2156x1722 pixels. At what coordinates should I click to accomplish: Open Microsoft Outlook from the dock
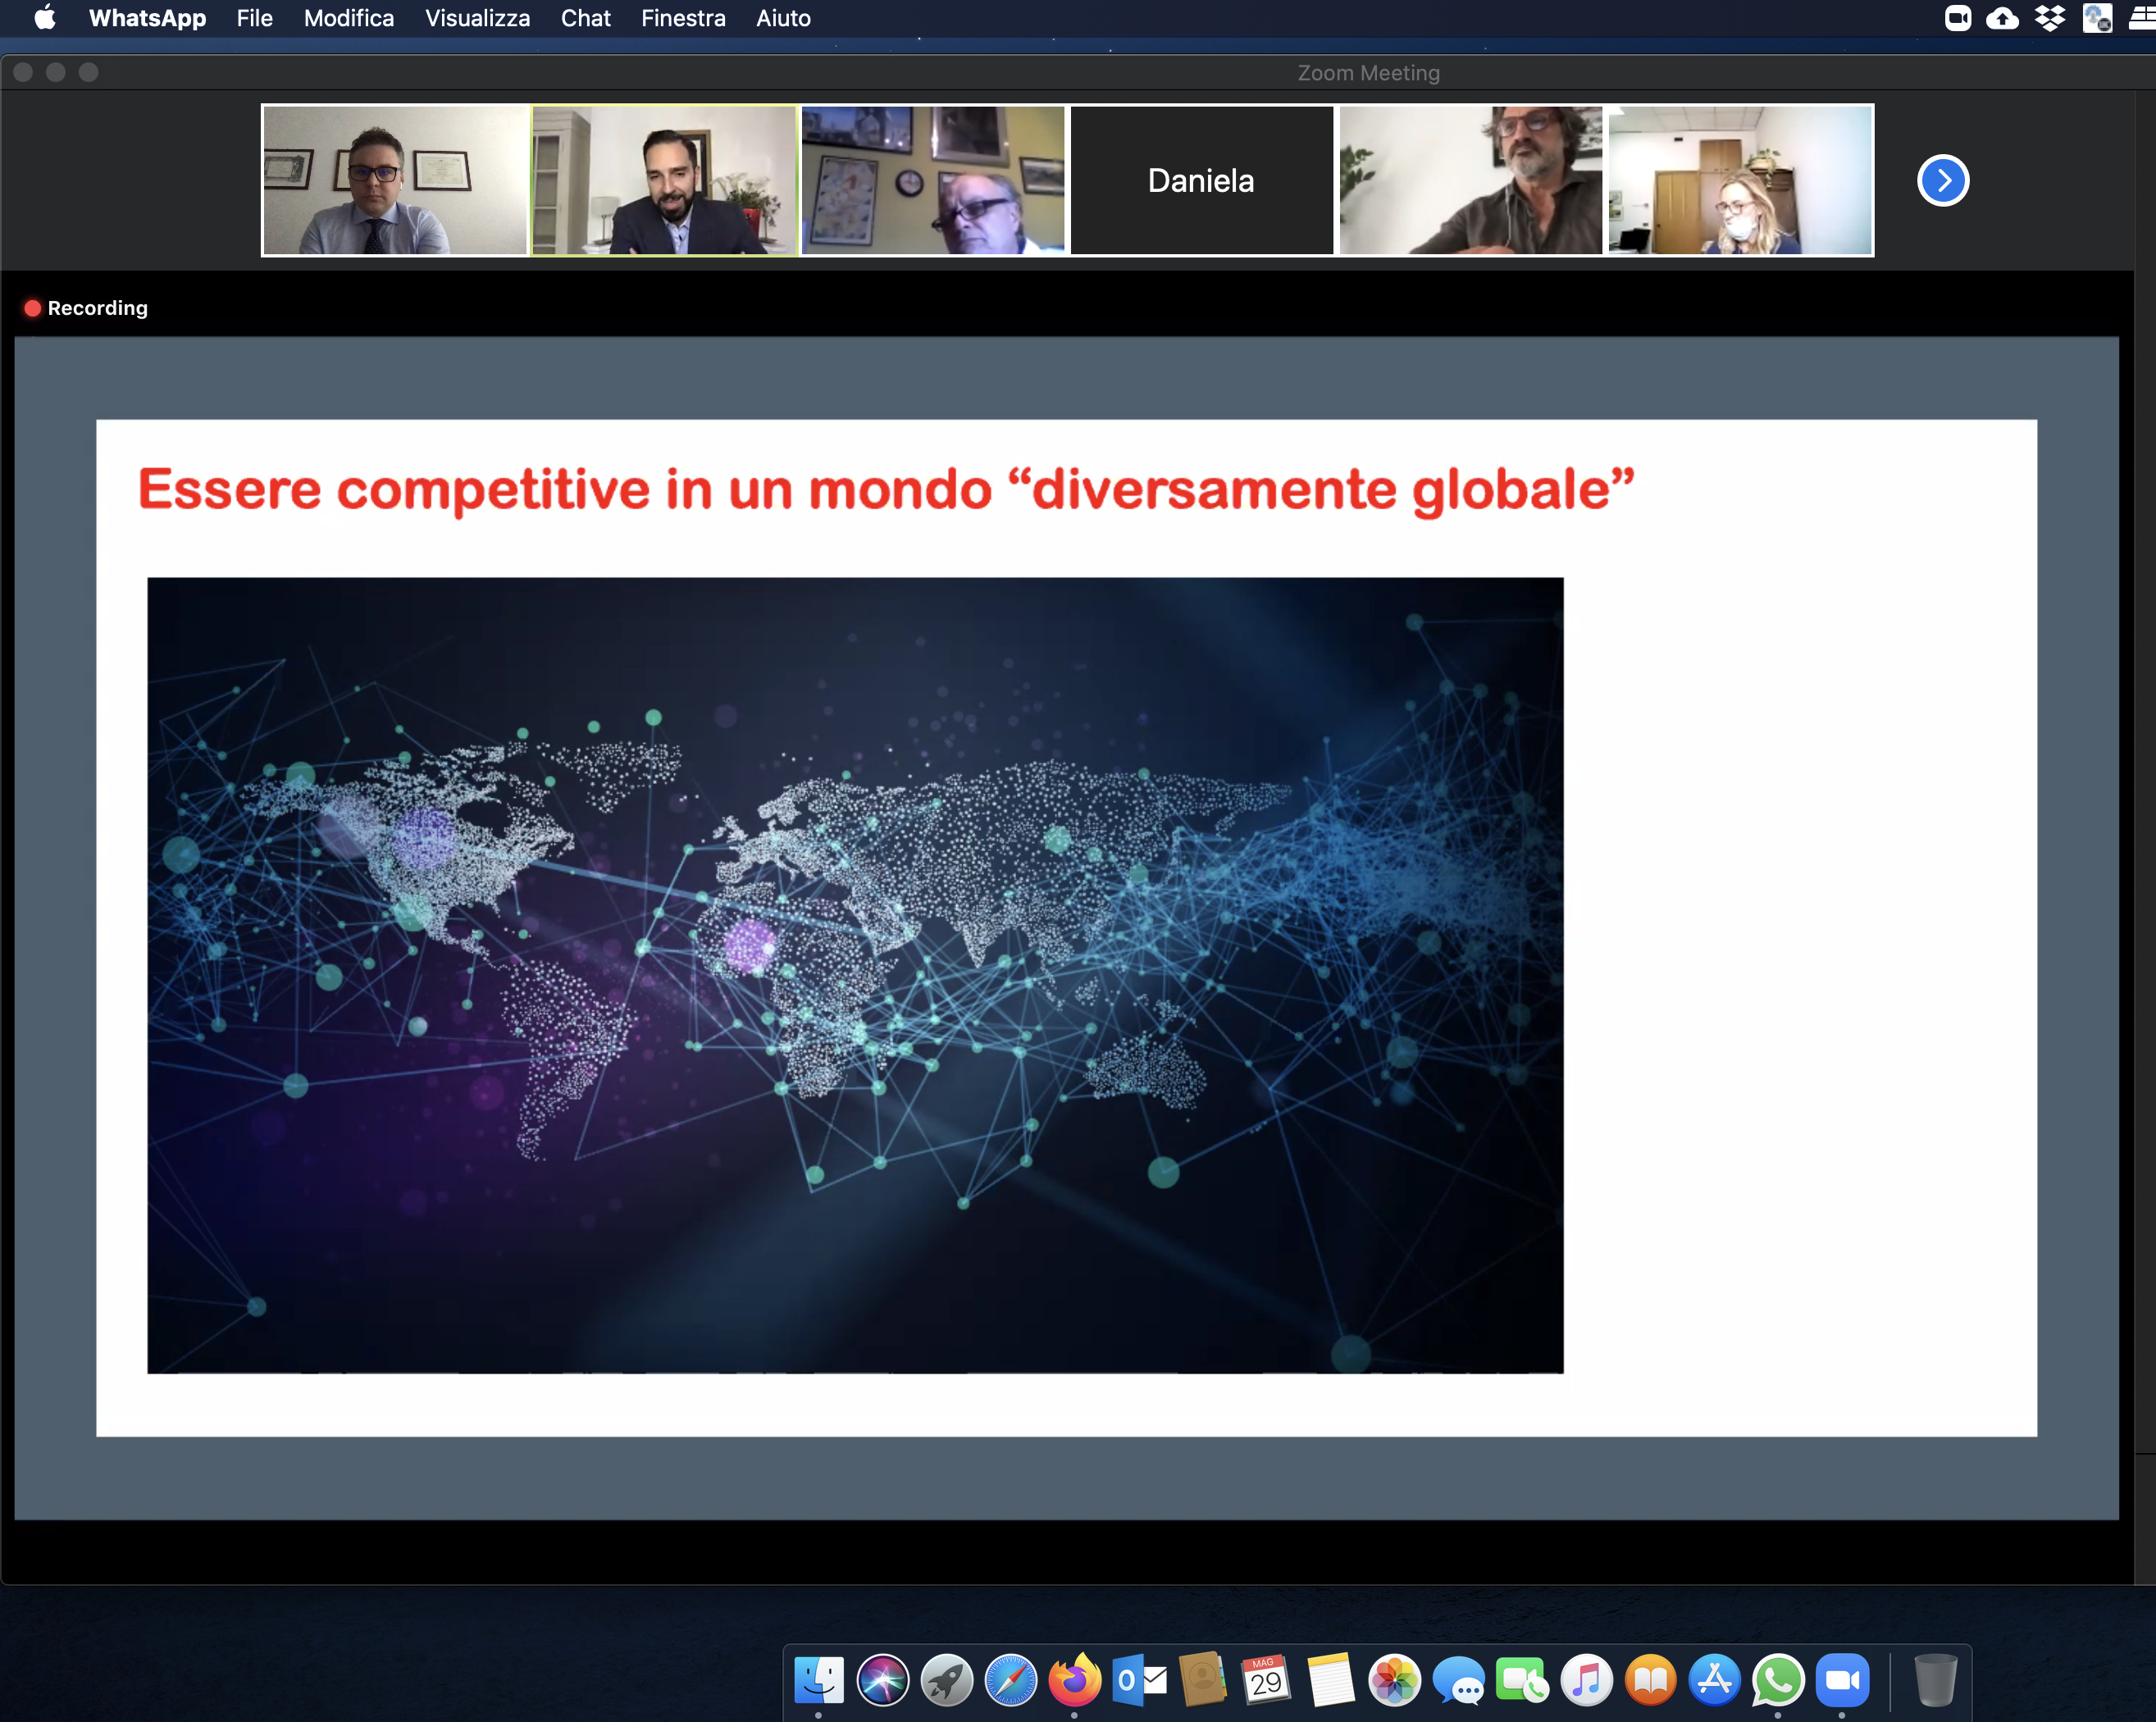(1139, 1680)
